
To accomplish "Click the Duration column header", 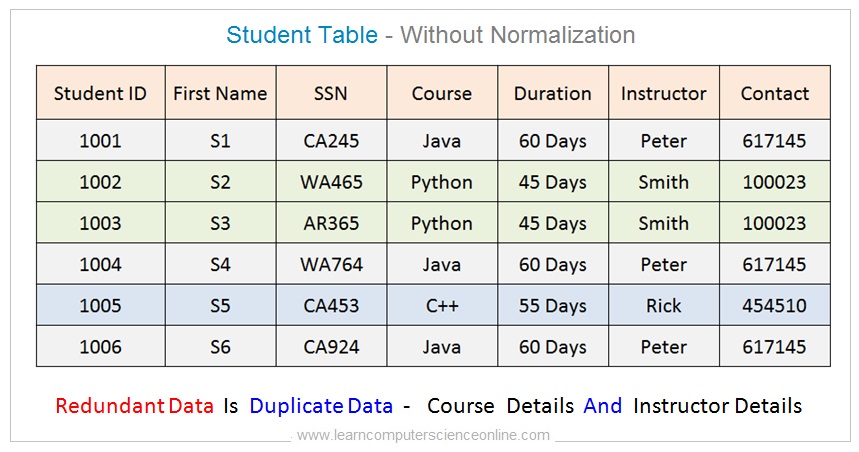I will [552, 93].
